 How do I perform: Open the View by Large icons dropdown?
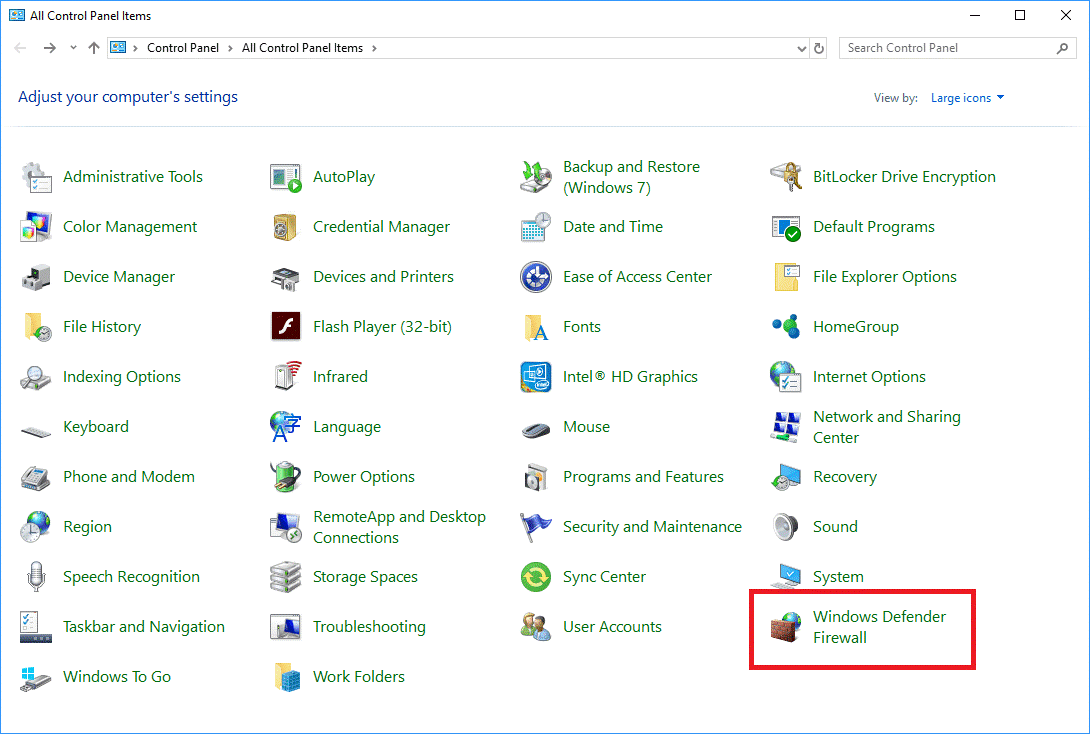[x=968, y=98]
